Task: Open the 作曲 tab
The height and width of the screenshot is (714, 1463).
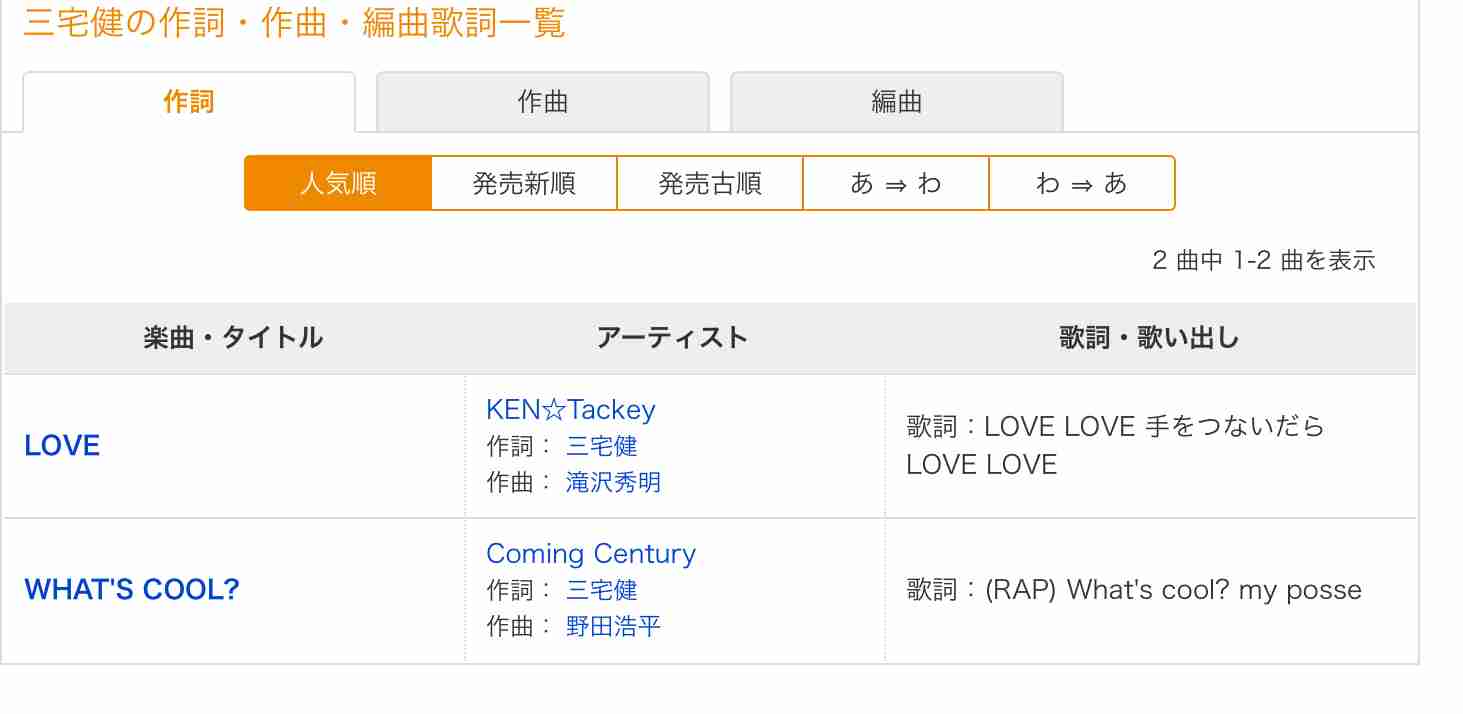Action: tap(543, 102)
